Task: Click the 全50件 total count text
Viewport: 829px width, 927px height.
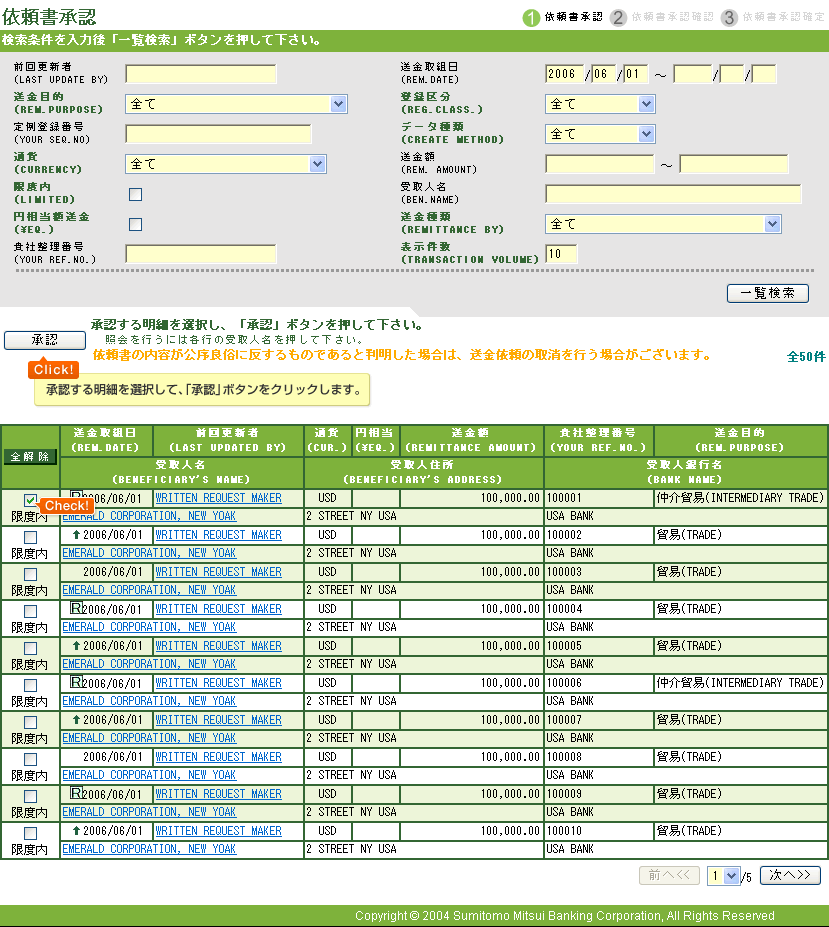Action: (806, 356)
